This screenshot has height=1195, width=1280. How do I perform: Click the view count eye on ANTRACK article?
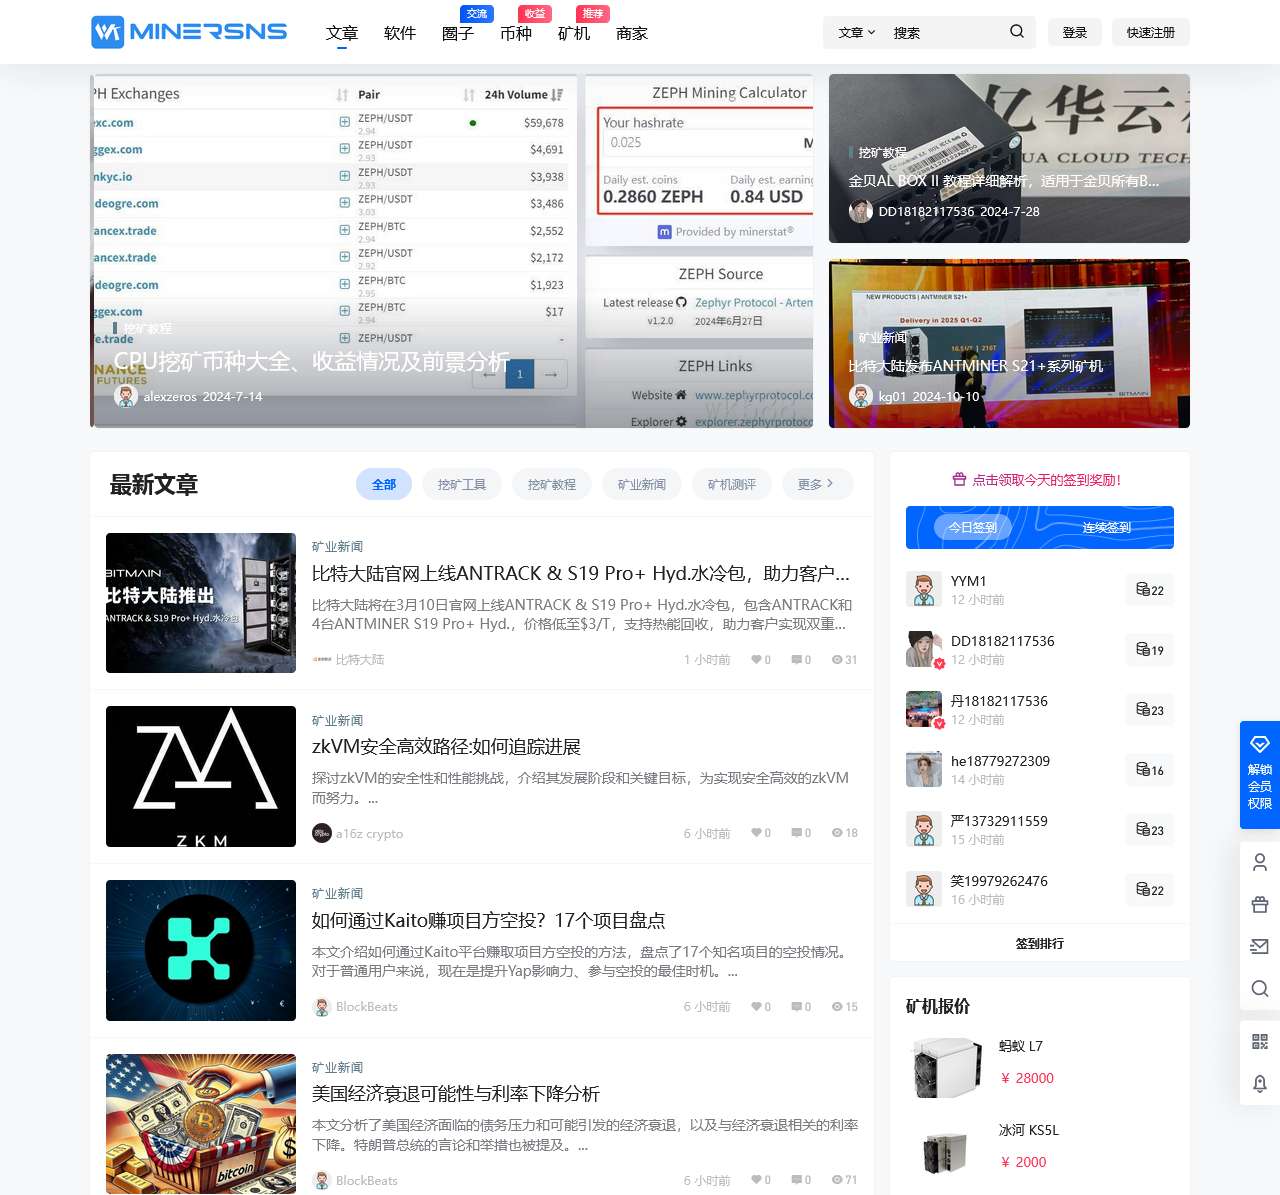point(837,660)
